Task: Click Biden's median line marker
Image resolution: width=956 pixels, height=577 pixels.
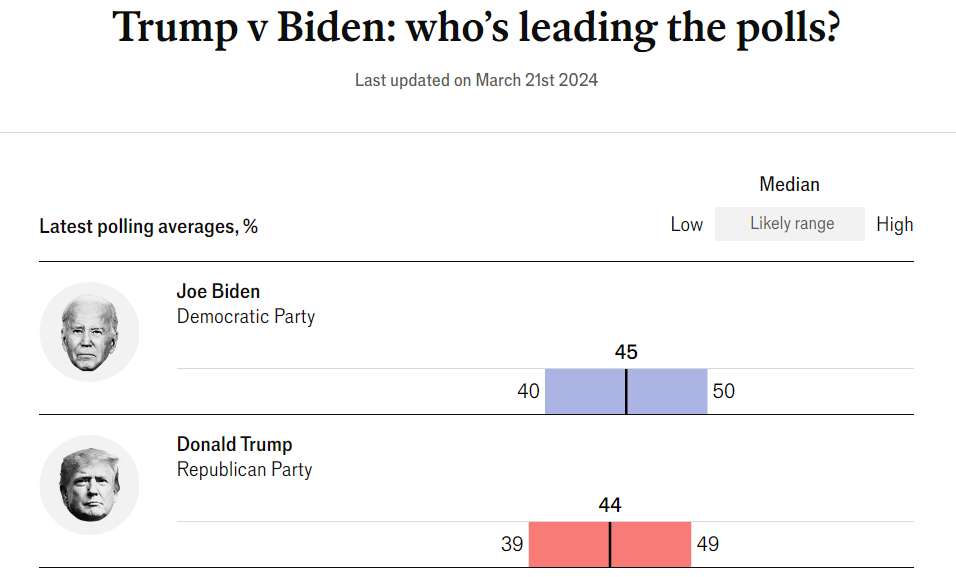Action: point(626,391)
